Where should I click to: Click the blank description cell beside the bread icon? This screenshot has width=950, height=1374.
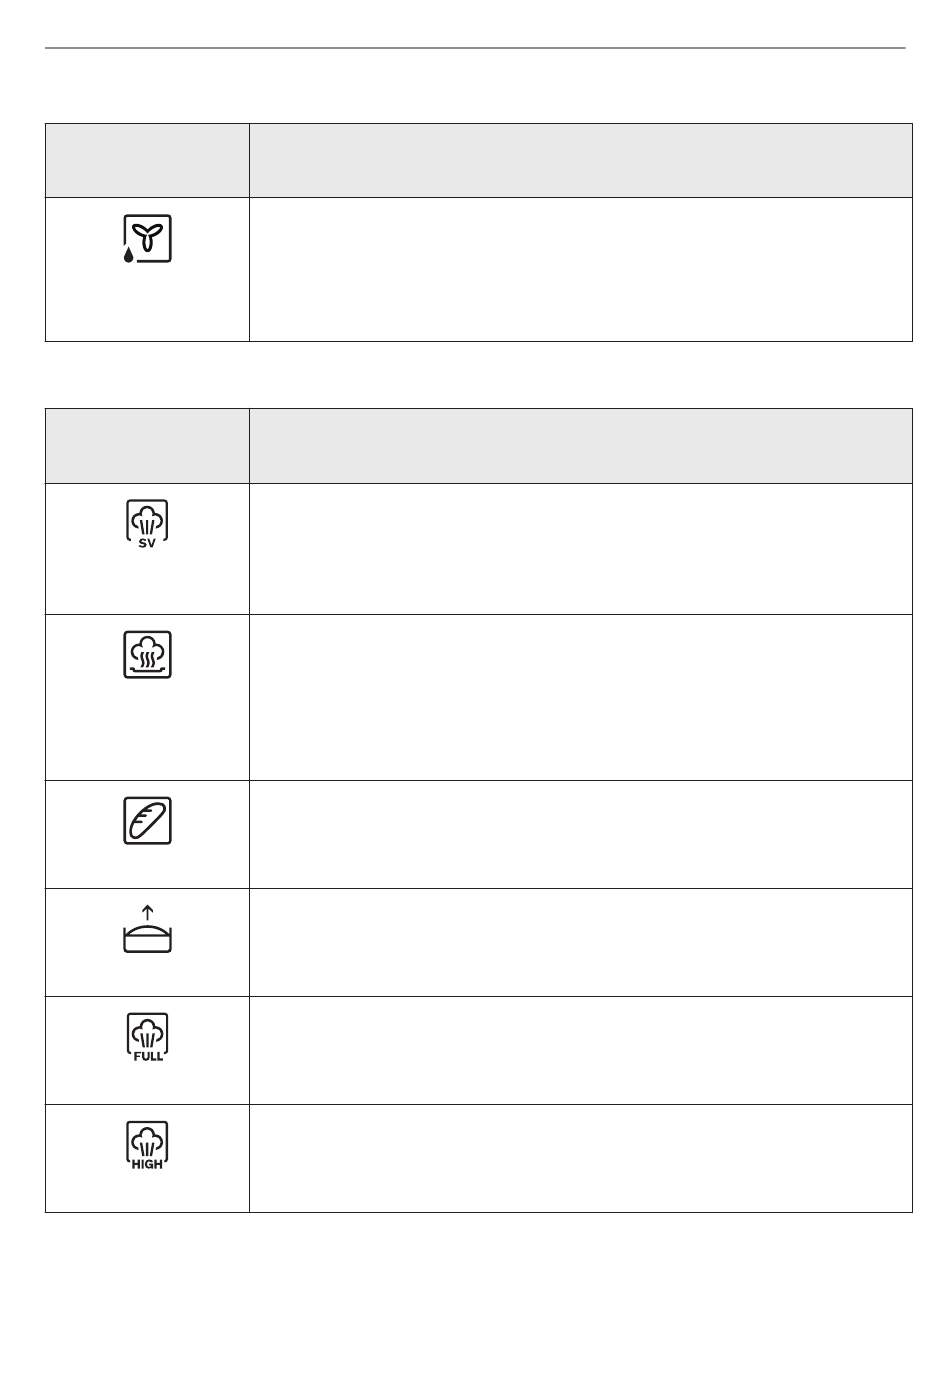tap(581, 834)
